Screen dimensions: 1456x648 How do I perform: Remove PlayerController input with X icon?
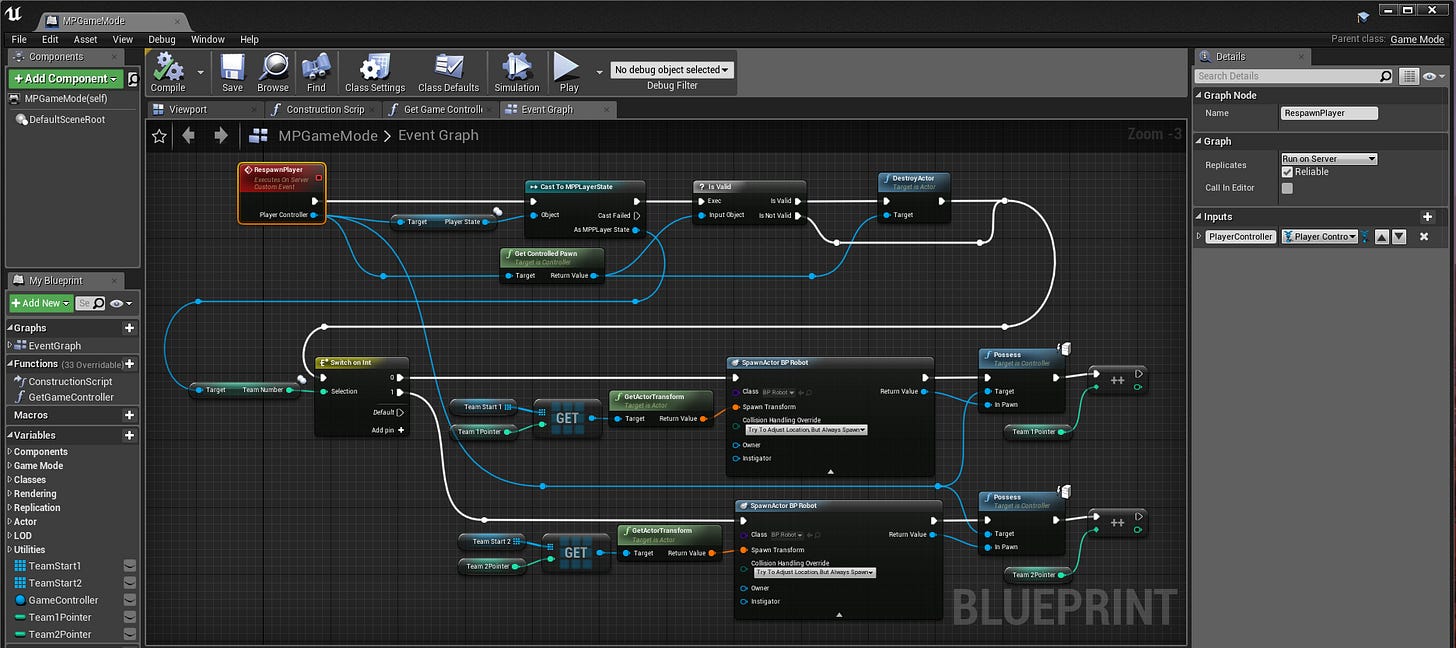pos(1424,237)
